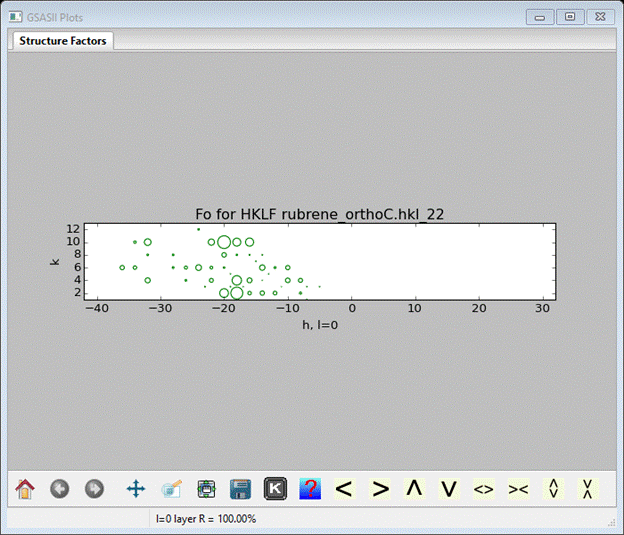Move plot up with ^ arrow
The image size is (624, 535).
pos(414,489)
